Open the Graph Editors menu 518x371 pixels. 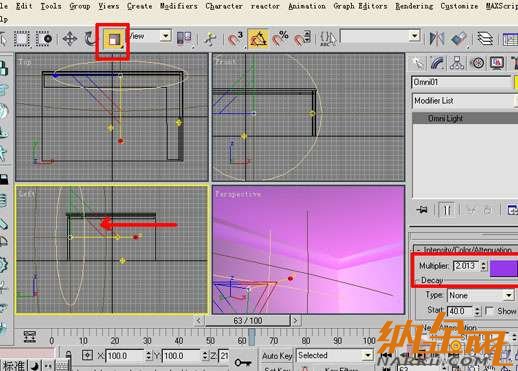tap(361, 6)
